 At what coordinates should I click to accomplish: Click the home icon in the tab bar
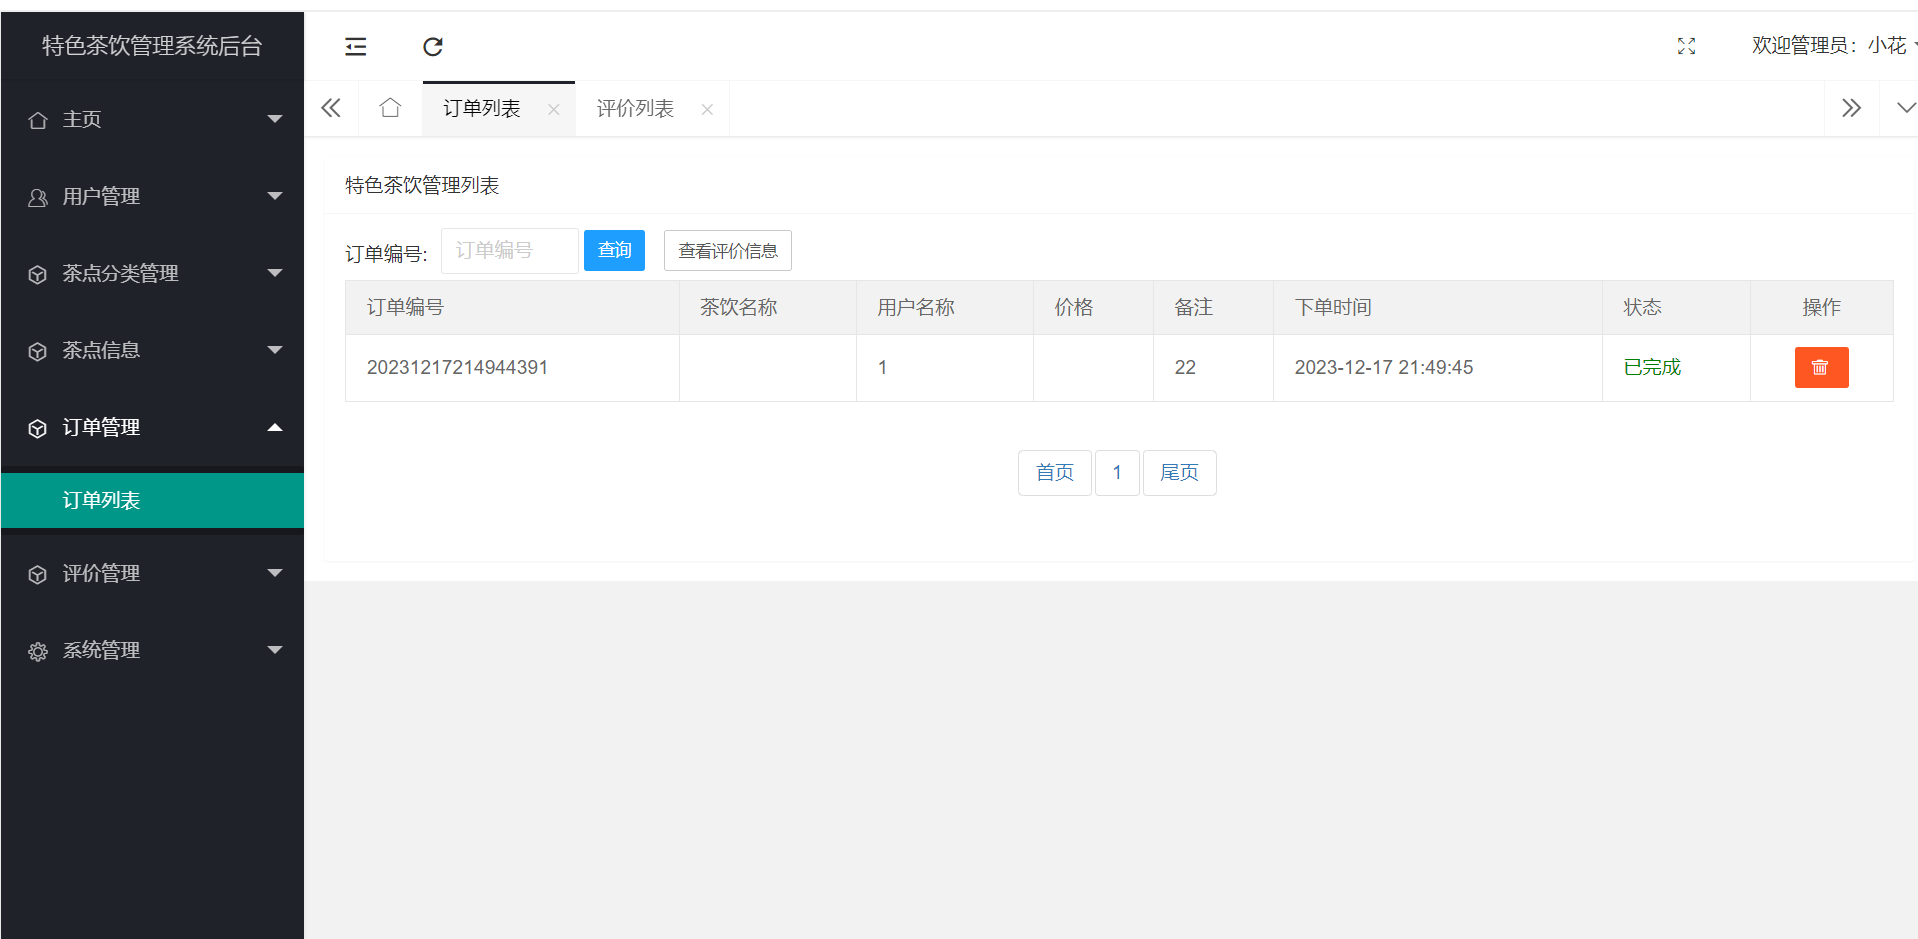click(390, 107)
